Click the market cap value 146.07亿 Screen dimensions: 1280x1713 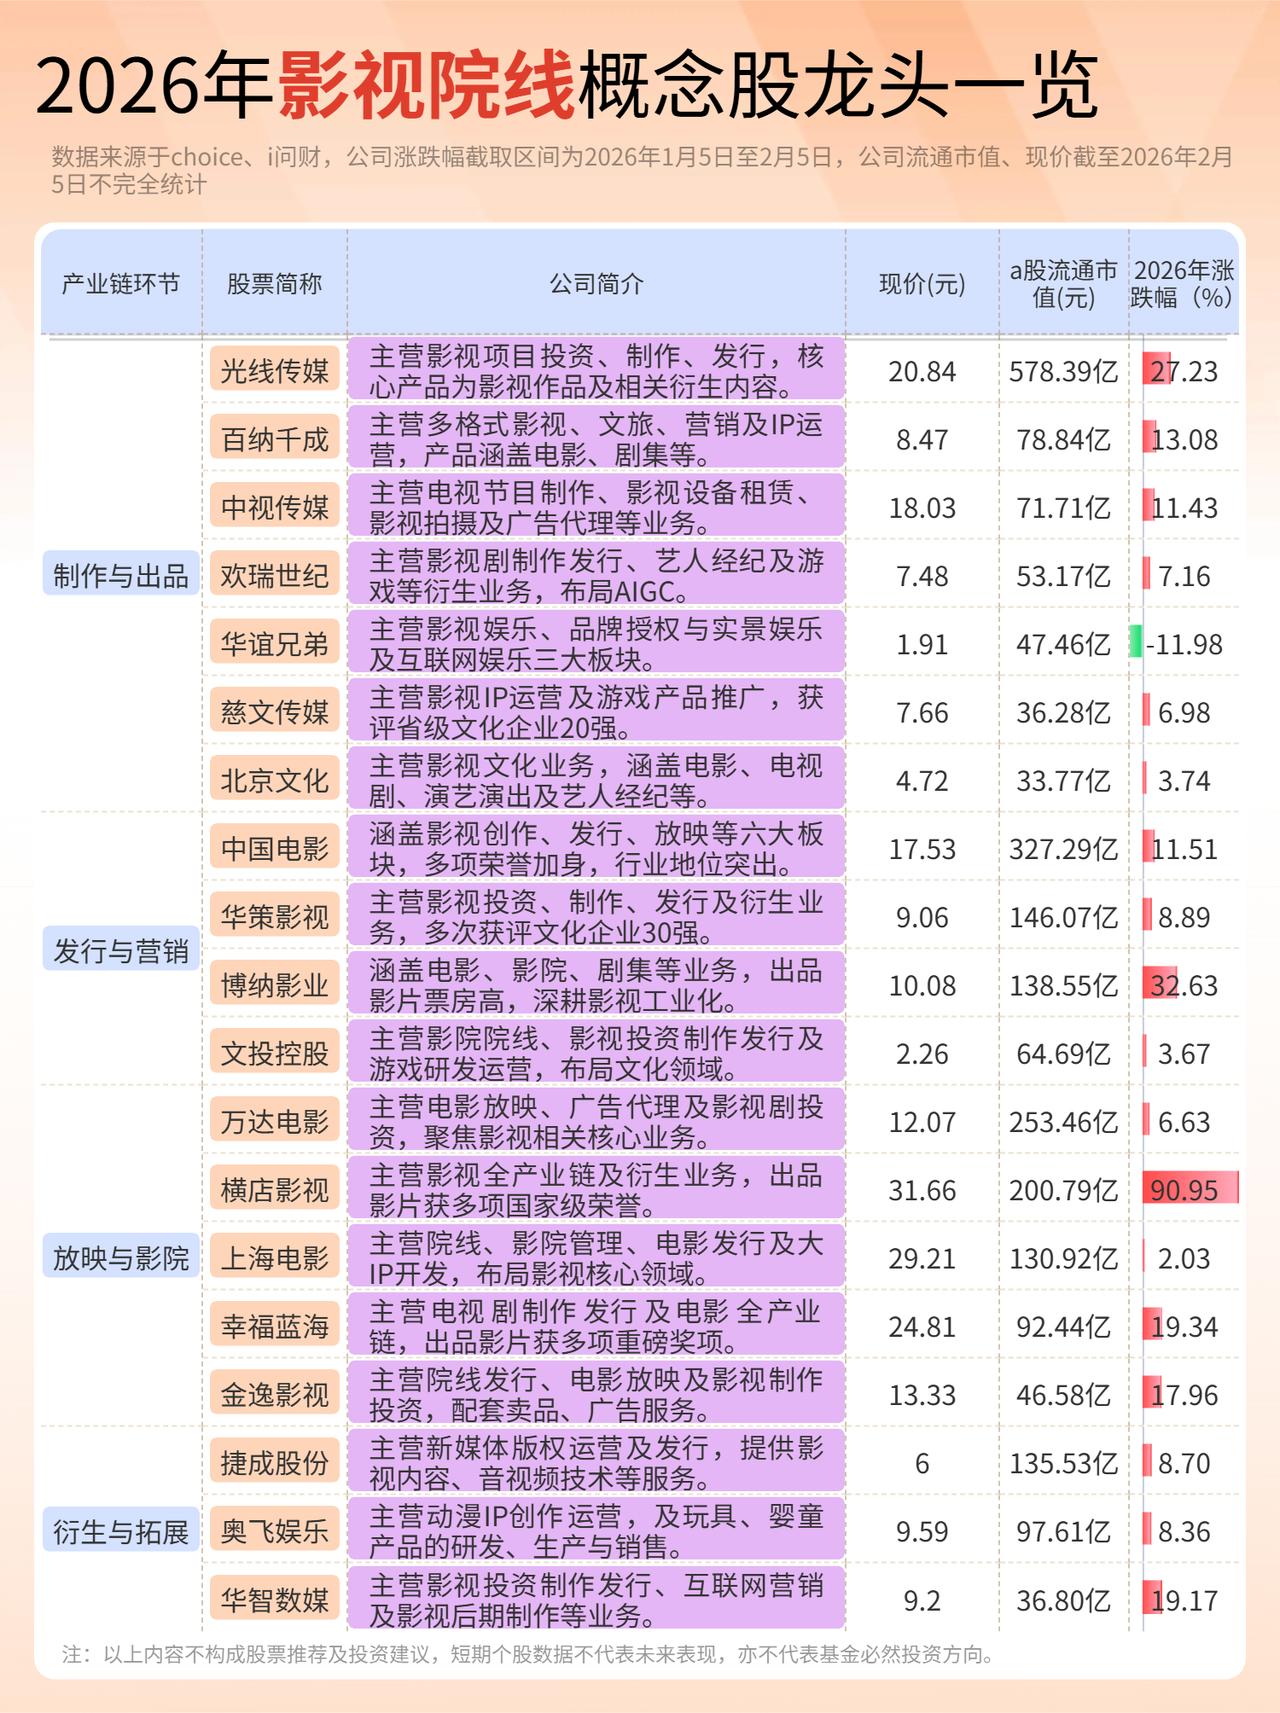coord(1064,917)
